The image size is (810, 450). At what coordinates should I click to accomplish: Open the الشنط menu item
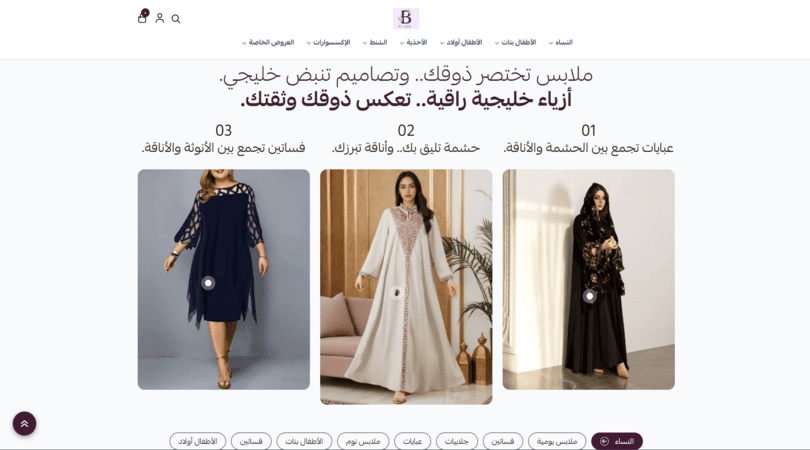(375, 42)
